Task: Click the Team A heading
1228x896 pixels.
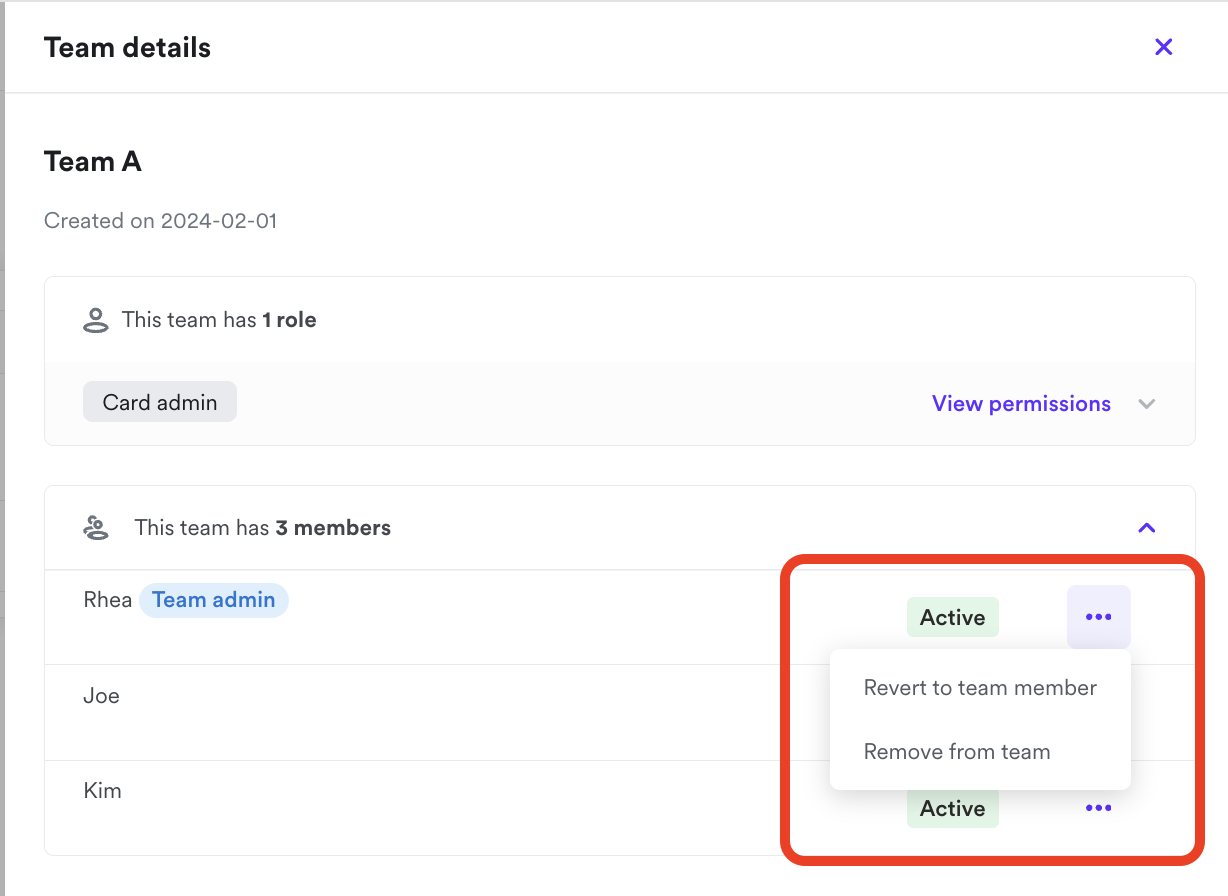Action: tap(93, 162)
